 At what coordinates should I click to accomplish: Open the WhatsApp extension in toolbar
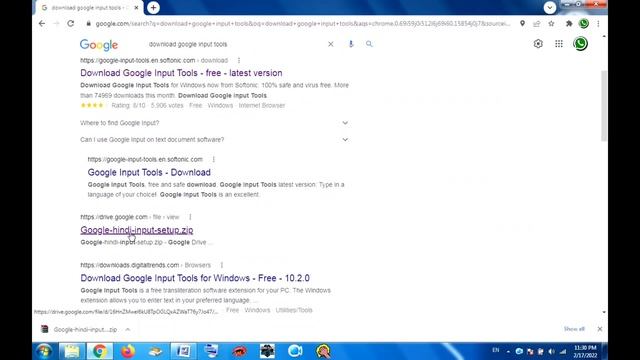[584, 24]
